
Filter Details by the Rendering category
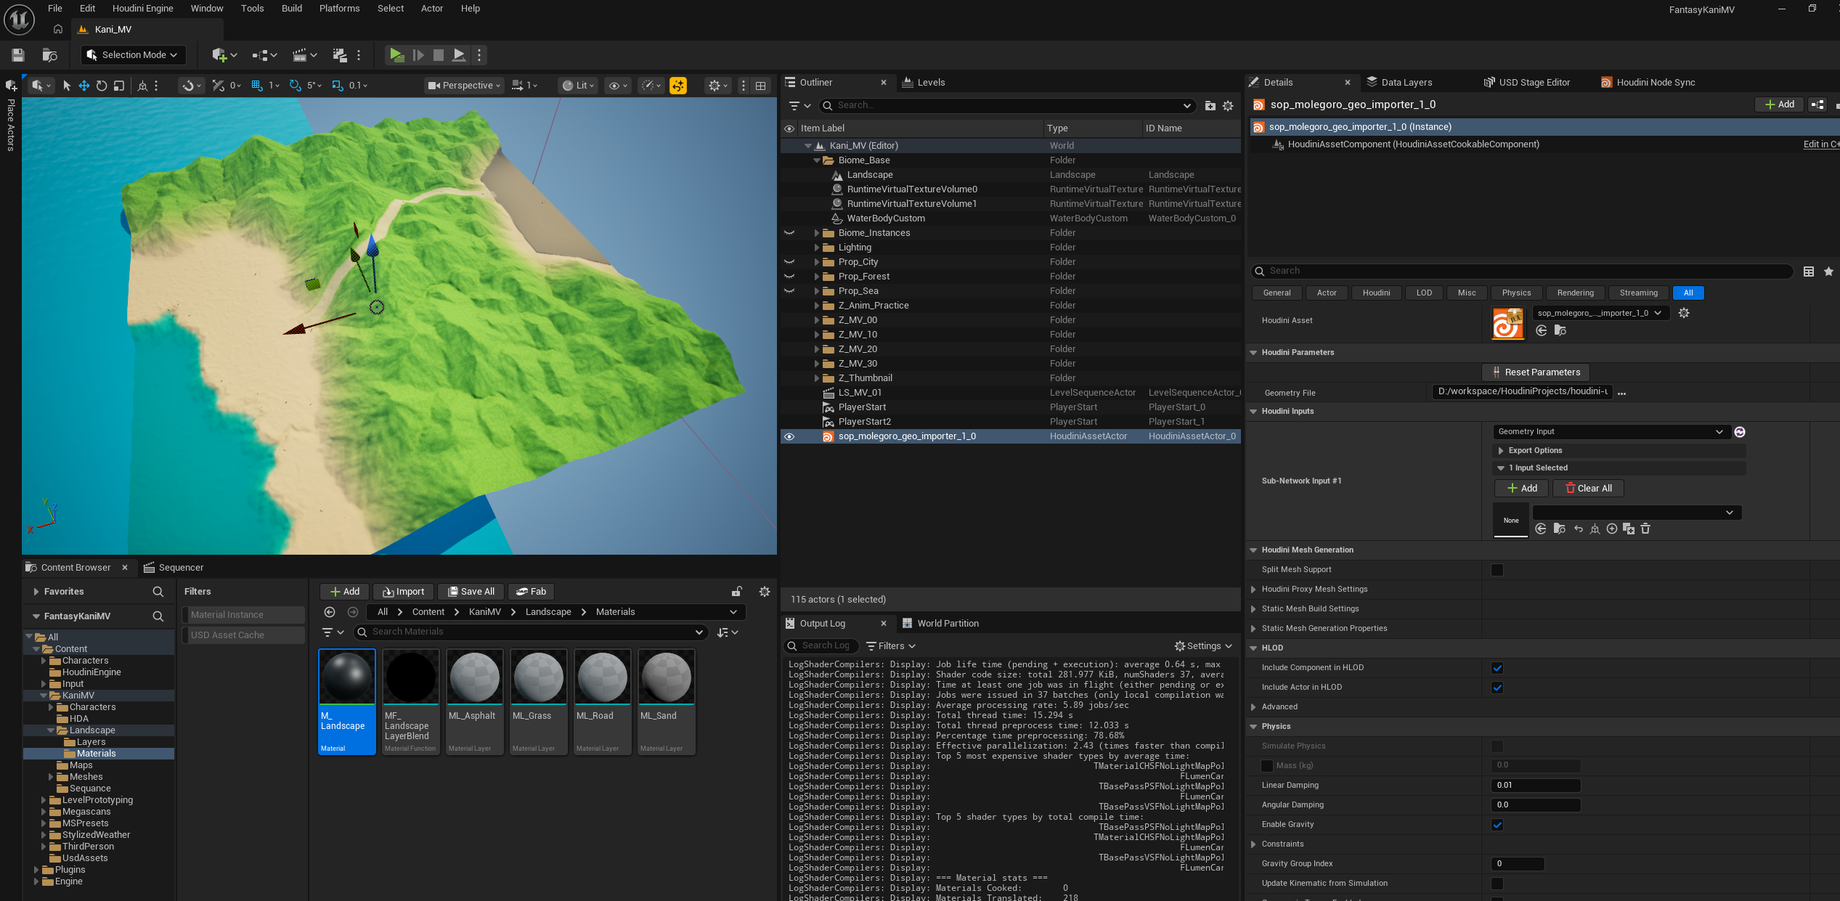coord(1575,293)
